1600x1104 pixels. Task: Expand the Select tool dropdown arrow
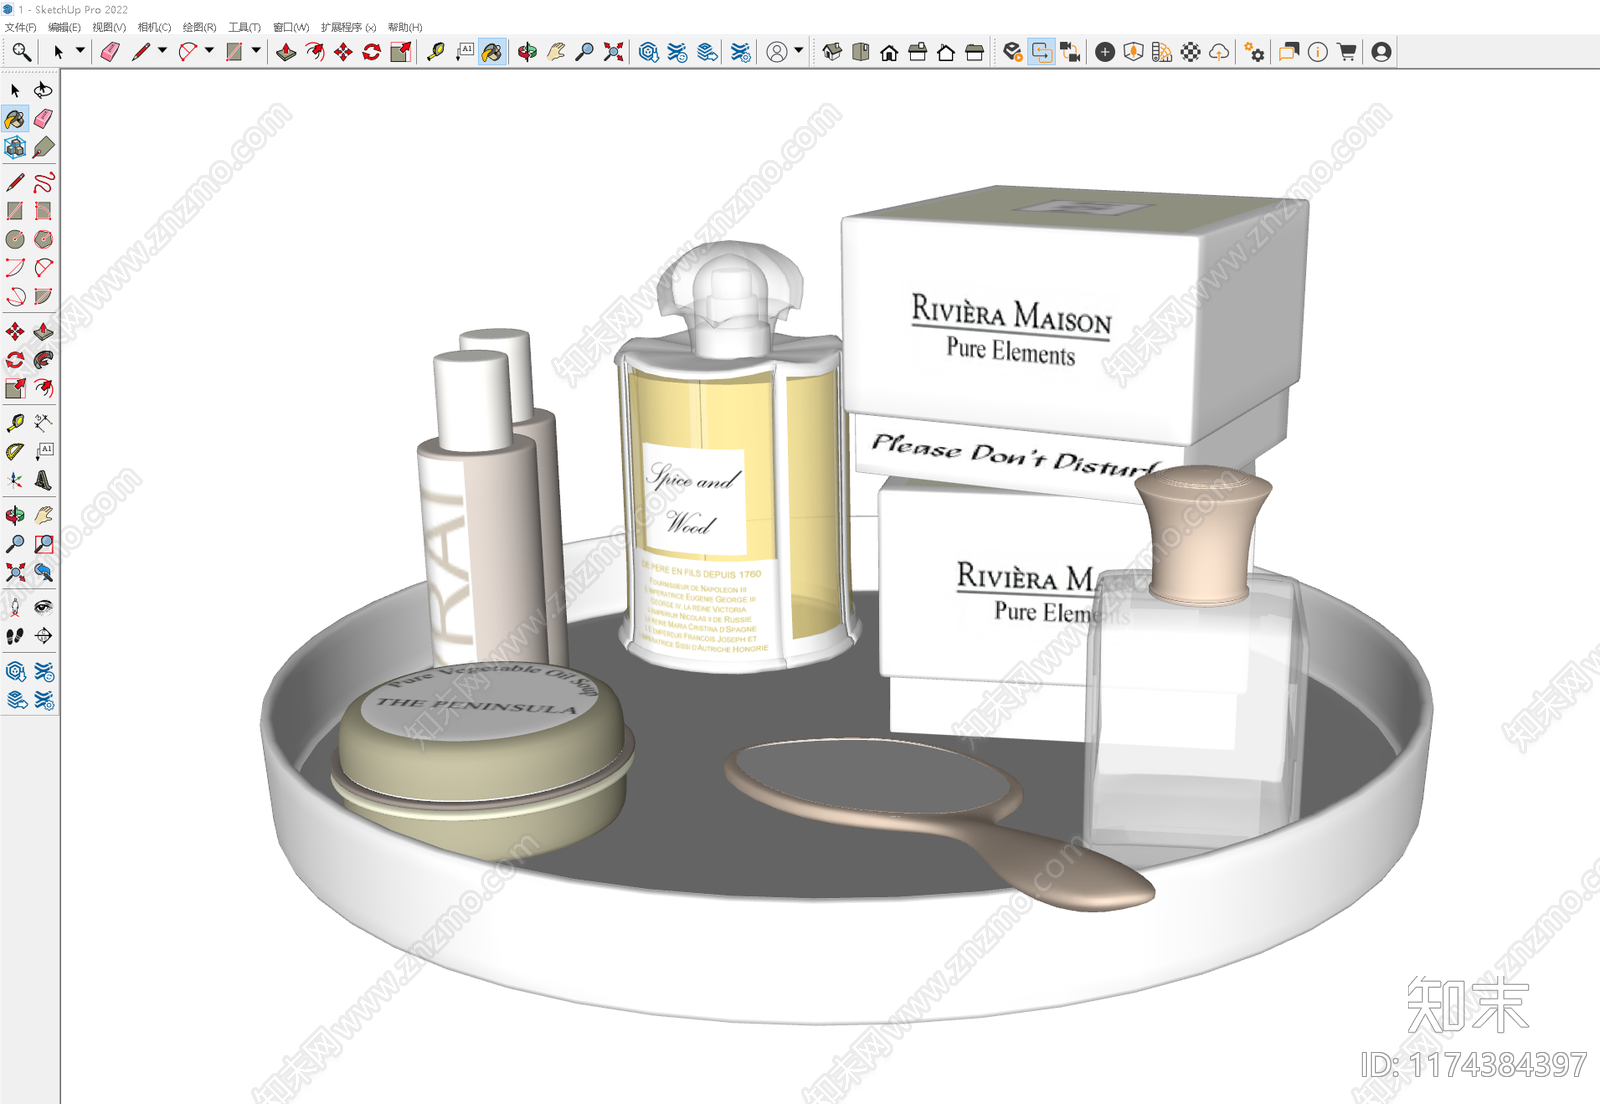(x=80, y=50)
